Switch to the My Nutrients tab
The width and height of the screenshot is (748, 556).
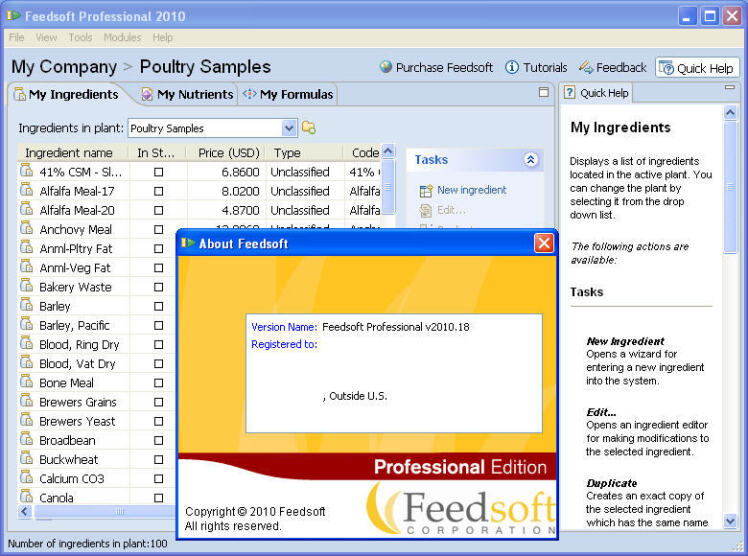click(187, 95)
